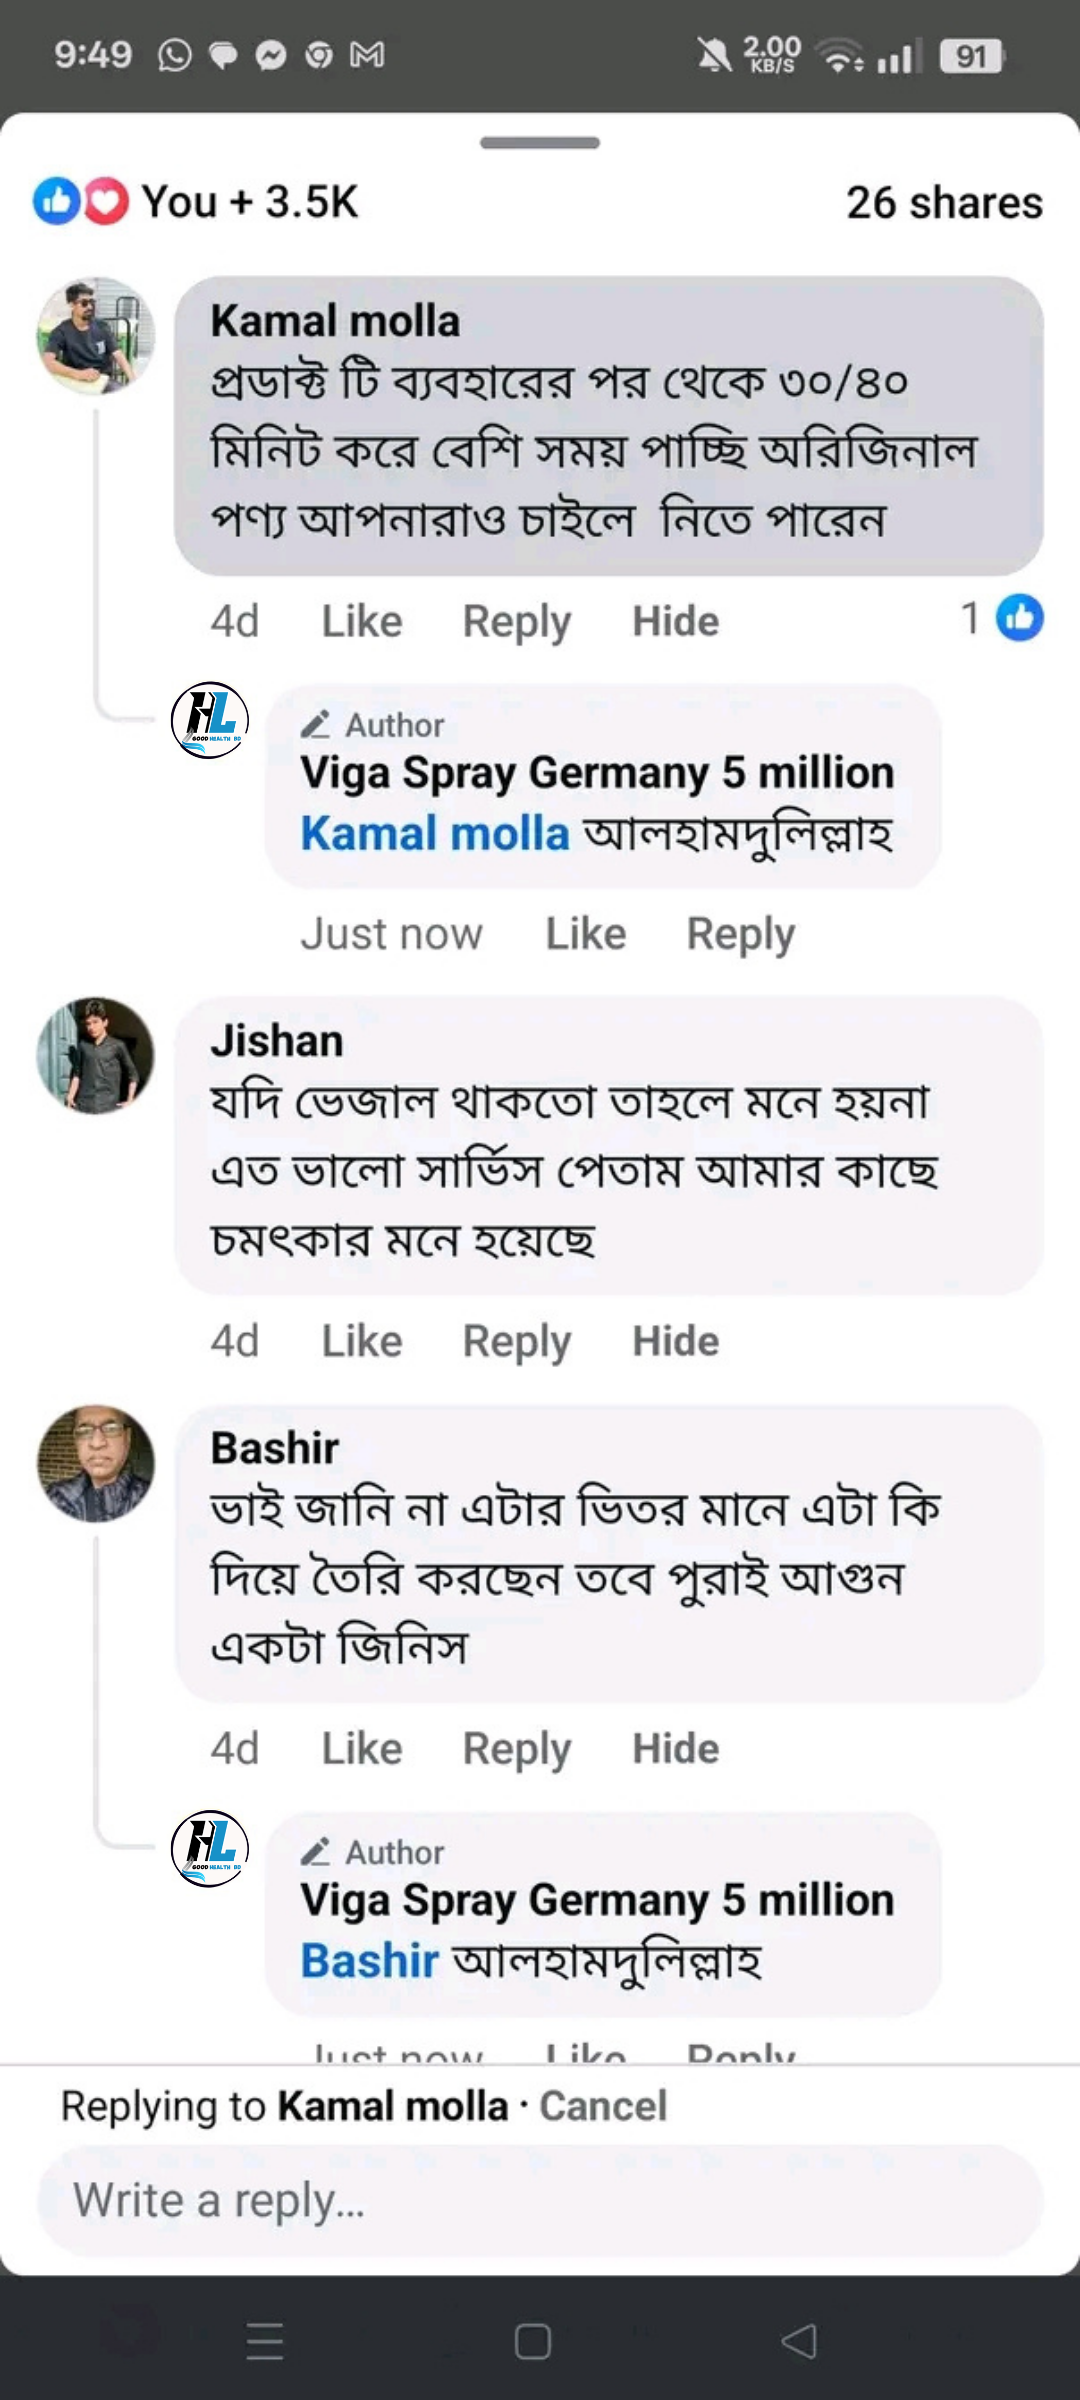Like Jishan's comment
The image size is (1080, 2400).
click(361, 1342)
